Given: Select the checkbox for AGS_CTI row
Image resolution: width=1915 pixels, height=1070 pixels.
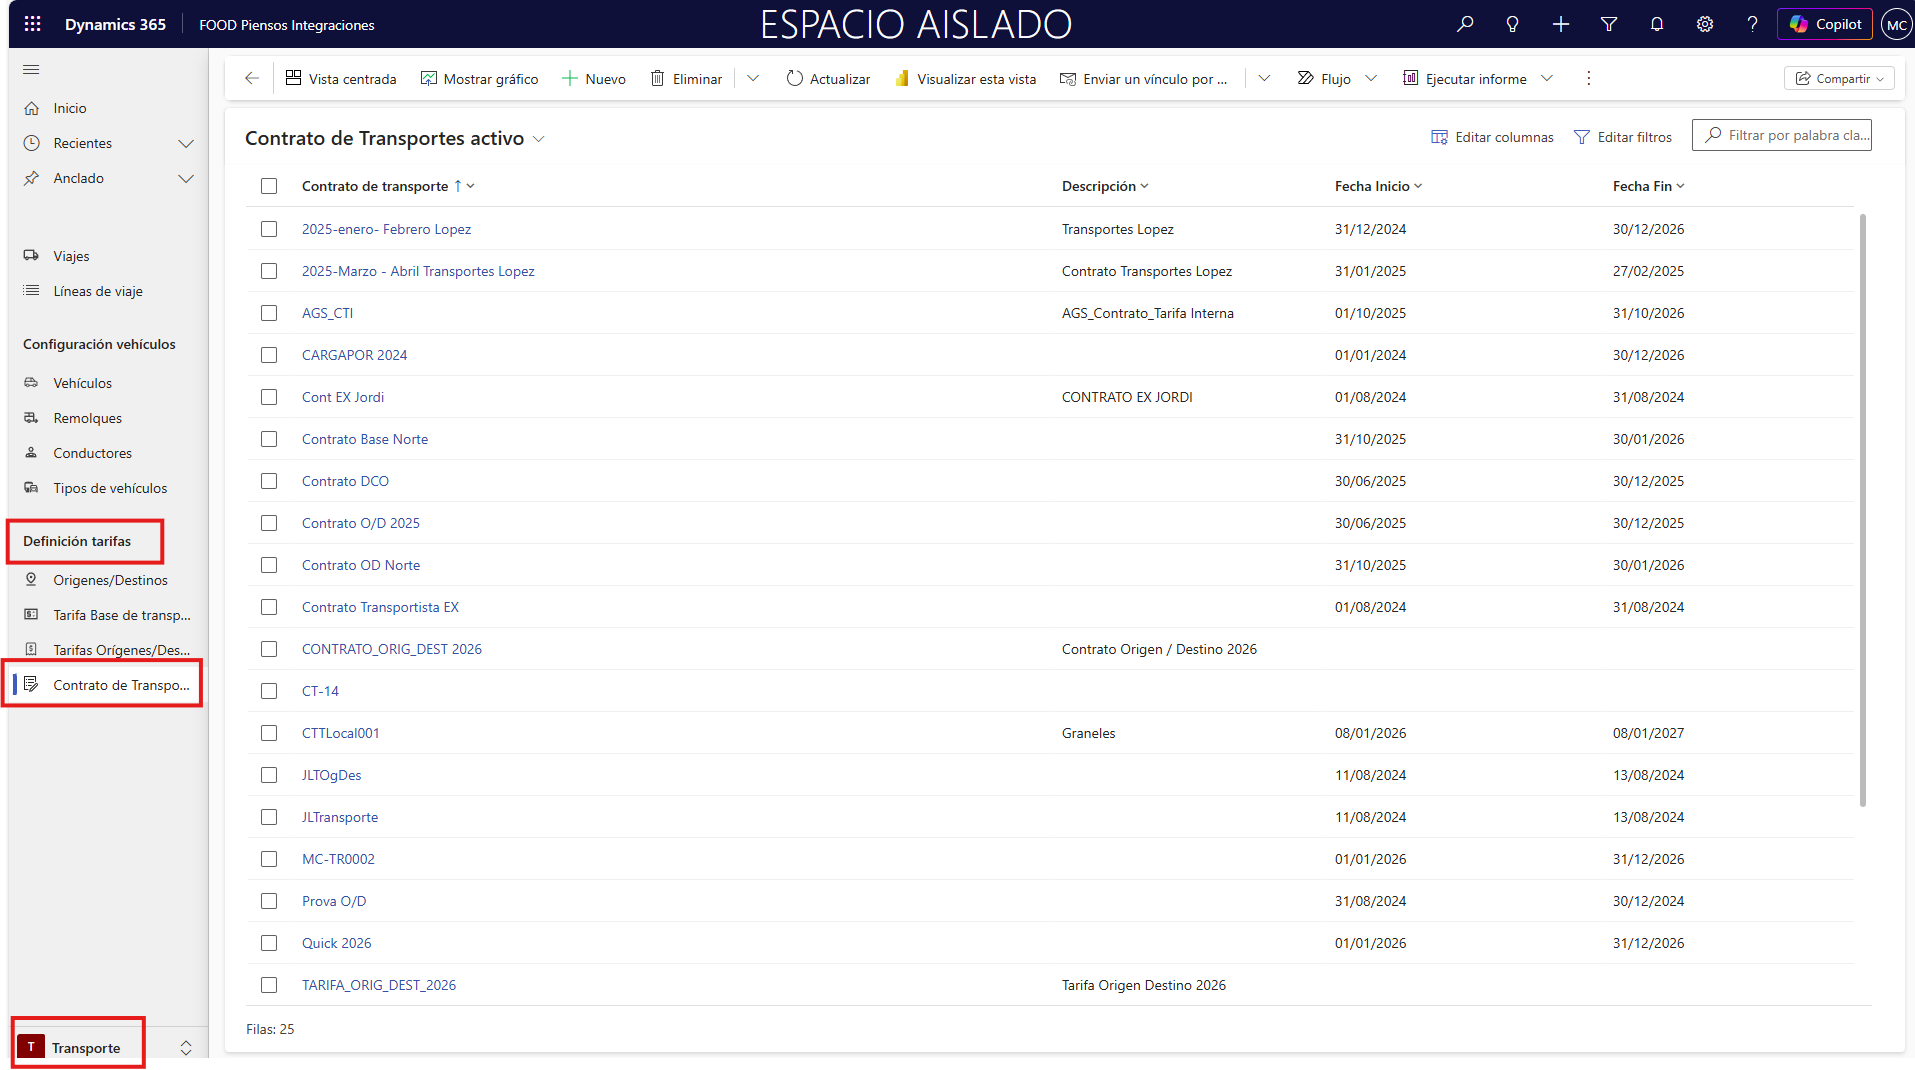Looking at the screenshot, I should pyautogui.click(x=269, y=313).
